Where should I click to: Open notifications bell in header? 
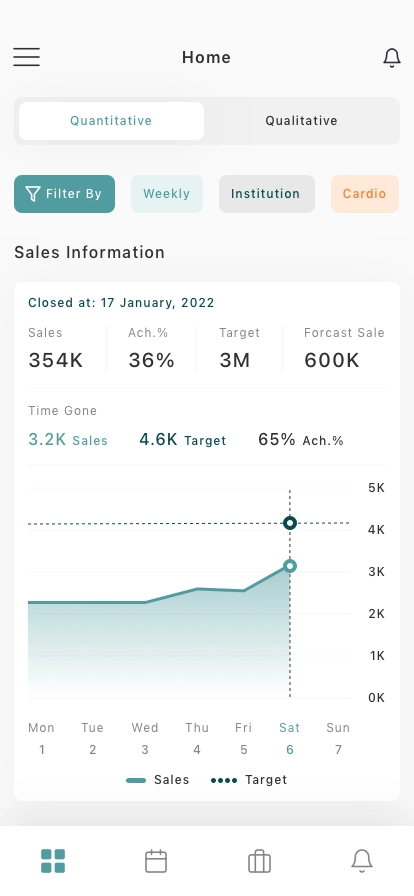pyautogui.click(x=392, y=58)
